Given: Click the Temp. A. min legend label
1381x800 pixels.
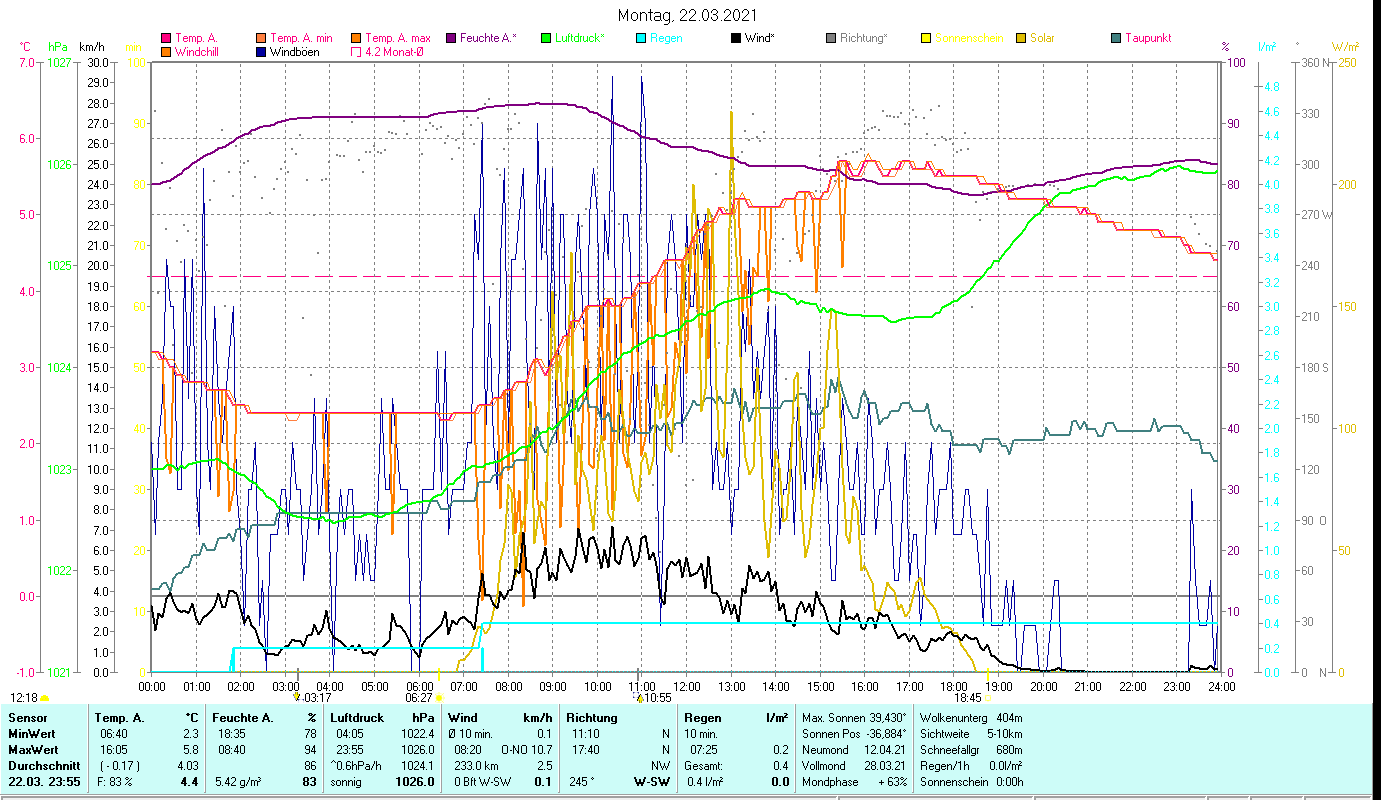Looking at the screenshot, I should coord(301,38).
